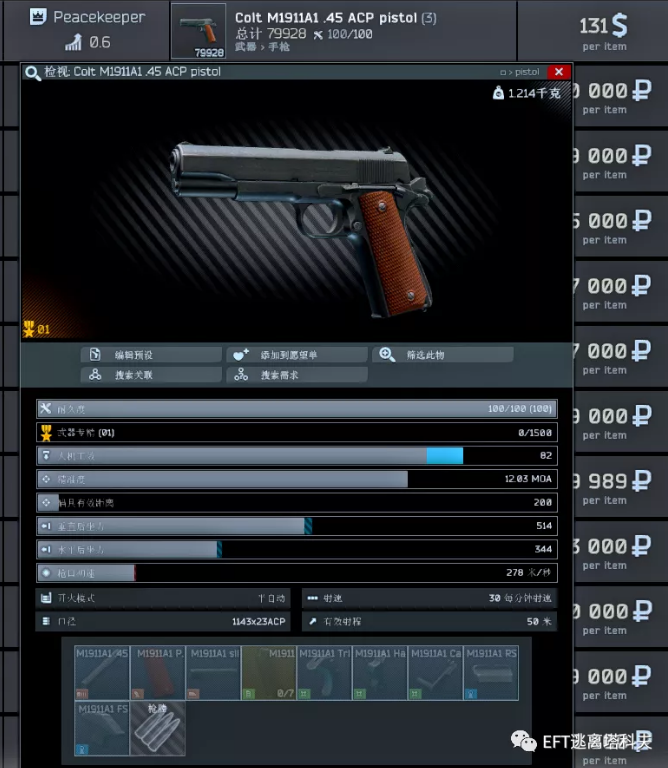Select the M1911A1 P. pistol grip mod slot
Image resolution: width=668 pixels, height=768 pixels.
(158, 673)
